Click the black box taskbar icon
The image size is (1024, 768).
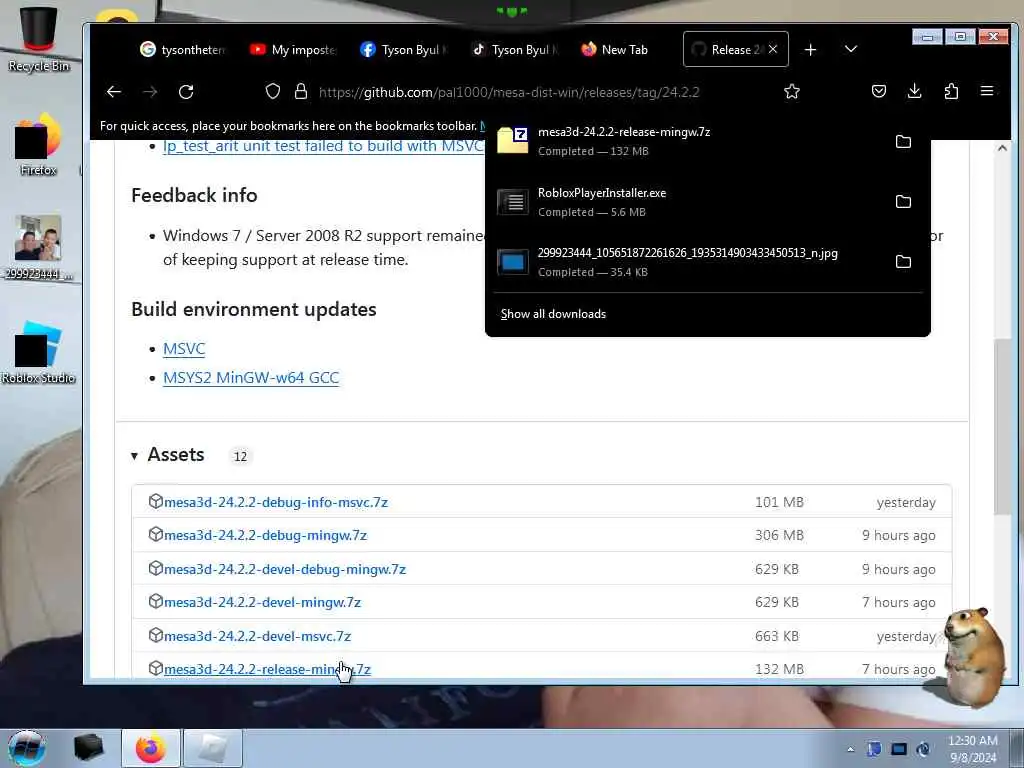click(88, 748)
